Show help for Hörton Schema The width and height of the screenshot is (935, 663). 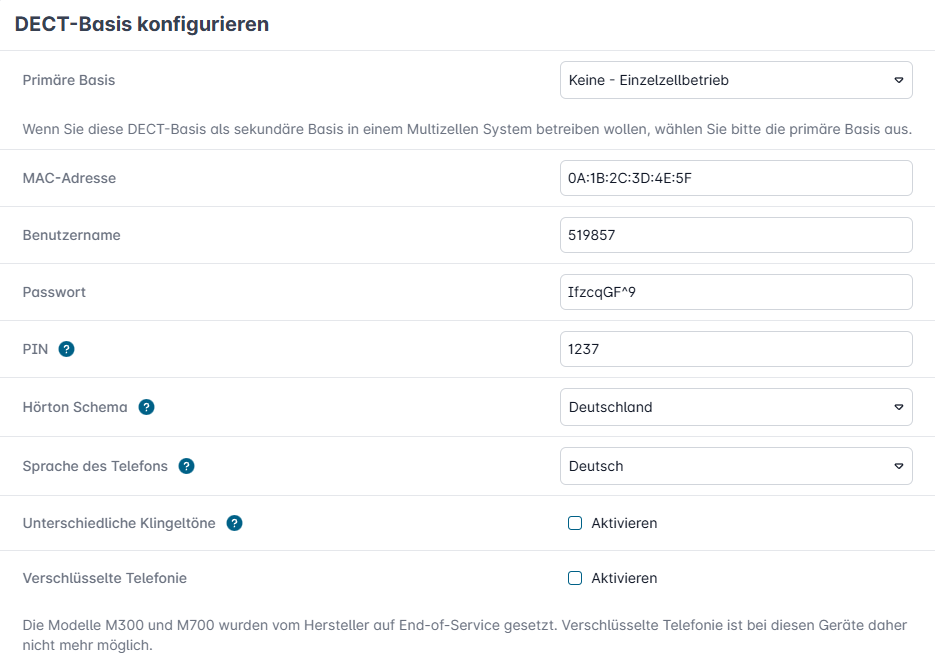coord(146,407)
